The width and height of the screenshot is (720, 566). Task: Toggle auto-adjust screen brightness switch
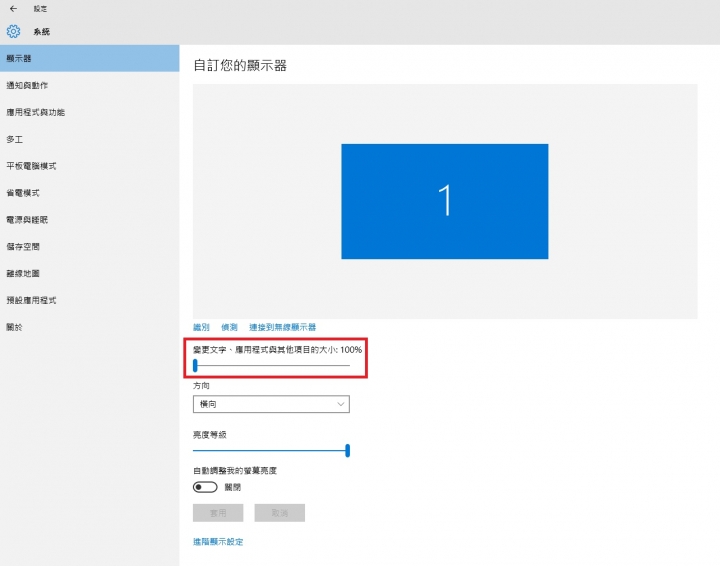tap(205, 487)
